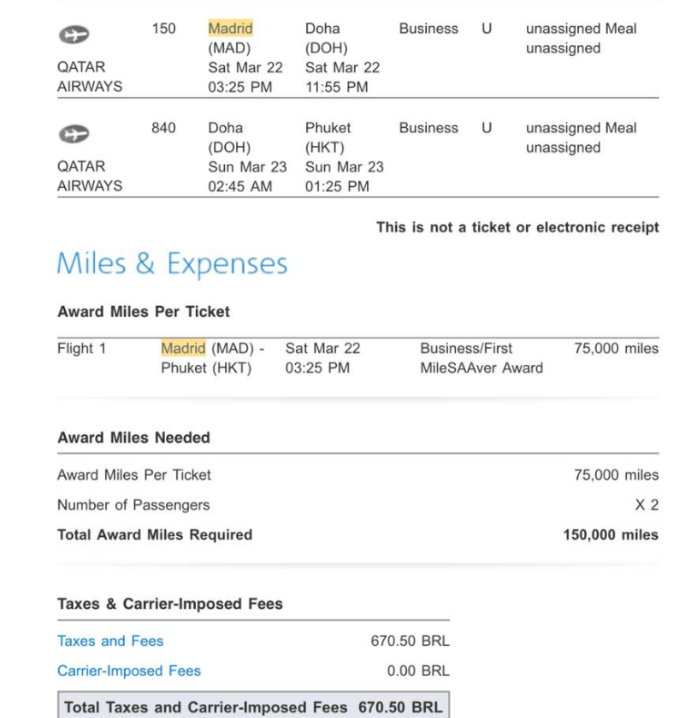Click the 'not a ticket or electronic receipt' notice
678x718 pixels.
tap(517, 228)
